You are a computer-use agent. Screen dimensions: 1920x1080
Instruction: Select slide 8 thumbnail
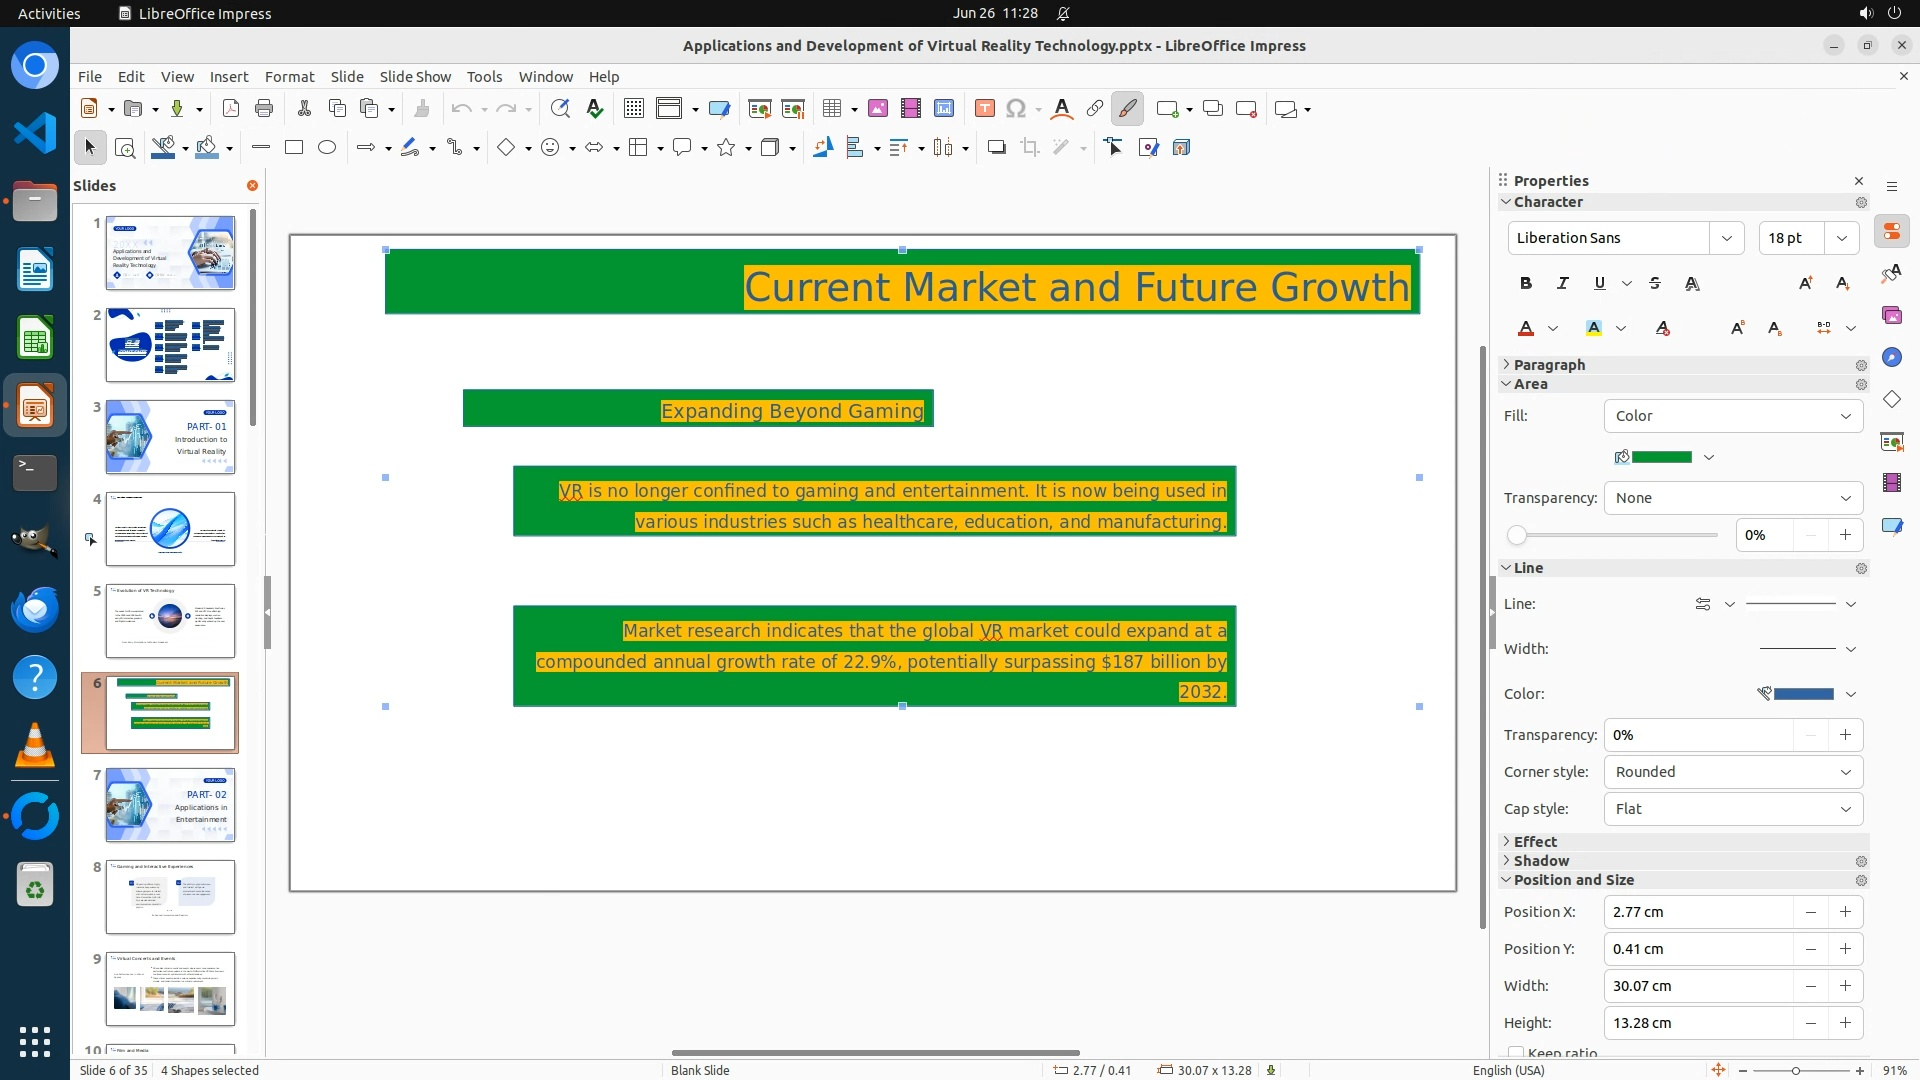tap(170, 897)
